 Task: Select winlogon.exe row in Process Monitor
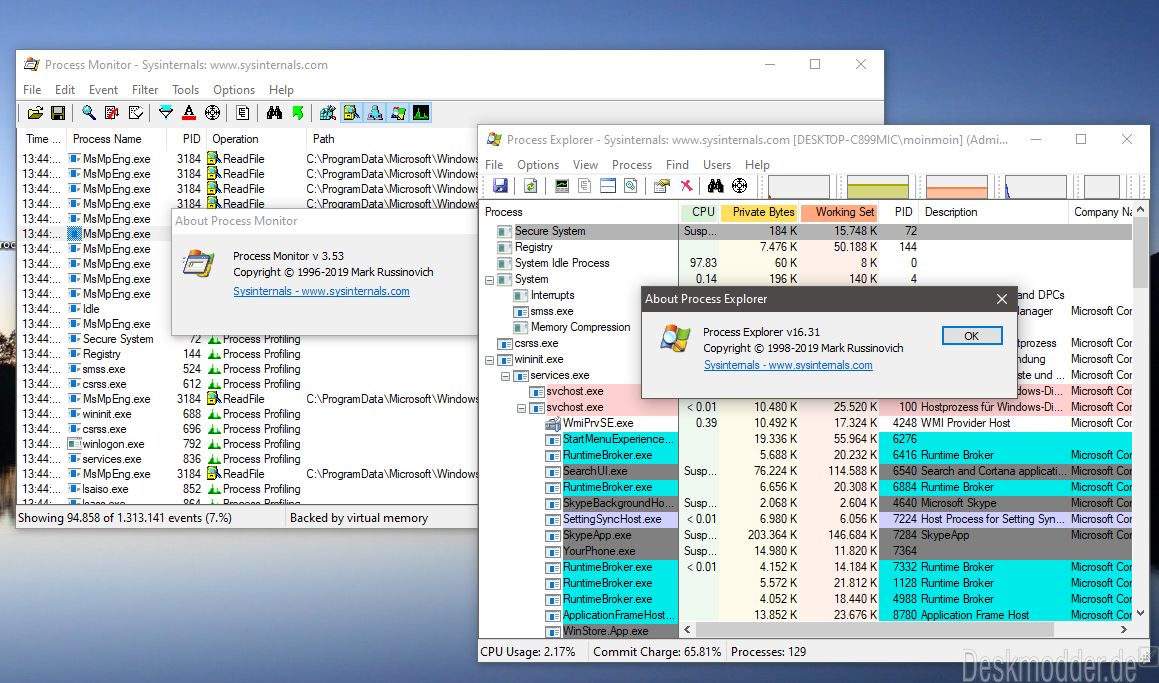pyautogui.click(x=249, y=444)
